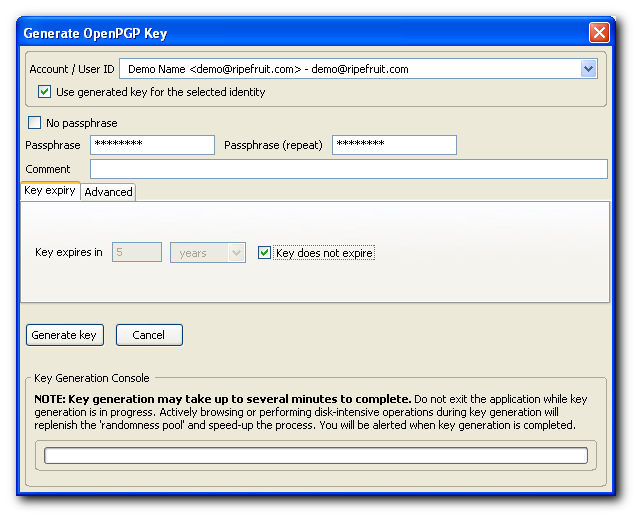Click the key generation progress bar
Image resolution: width=633 pixels, height=513 pixels.
pos(316,456)
